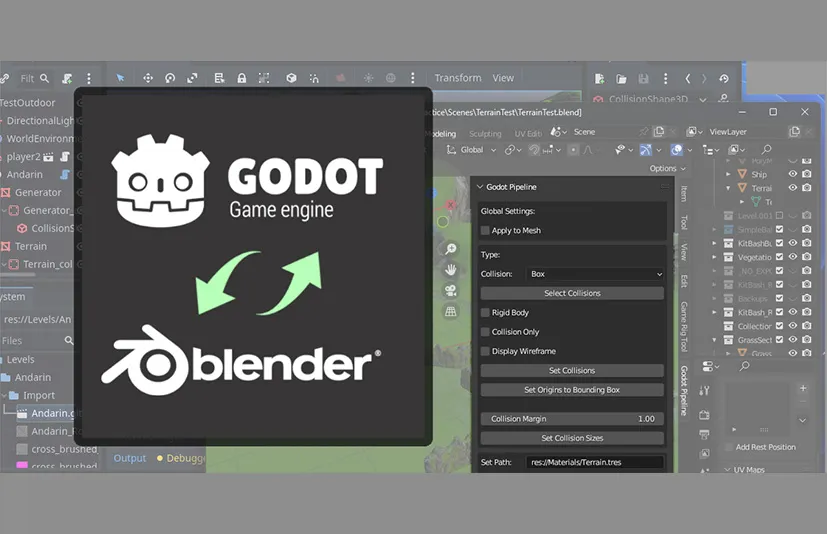Open Godot viewport View menu
Image resolution: width=827 pixels, height=534 pixels.
(x=503, y=78)
